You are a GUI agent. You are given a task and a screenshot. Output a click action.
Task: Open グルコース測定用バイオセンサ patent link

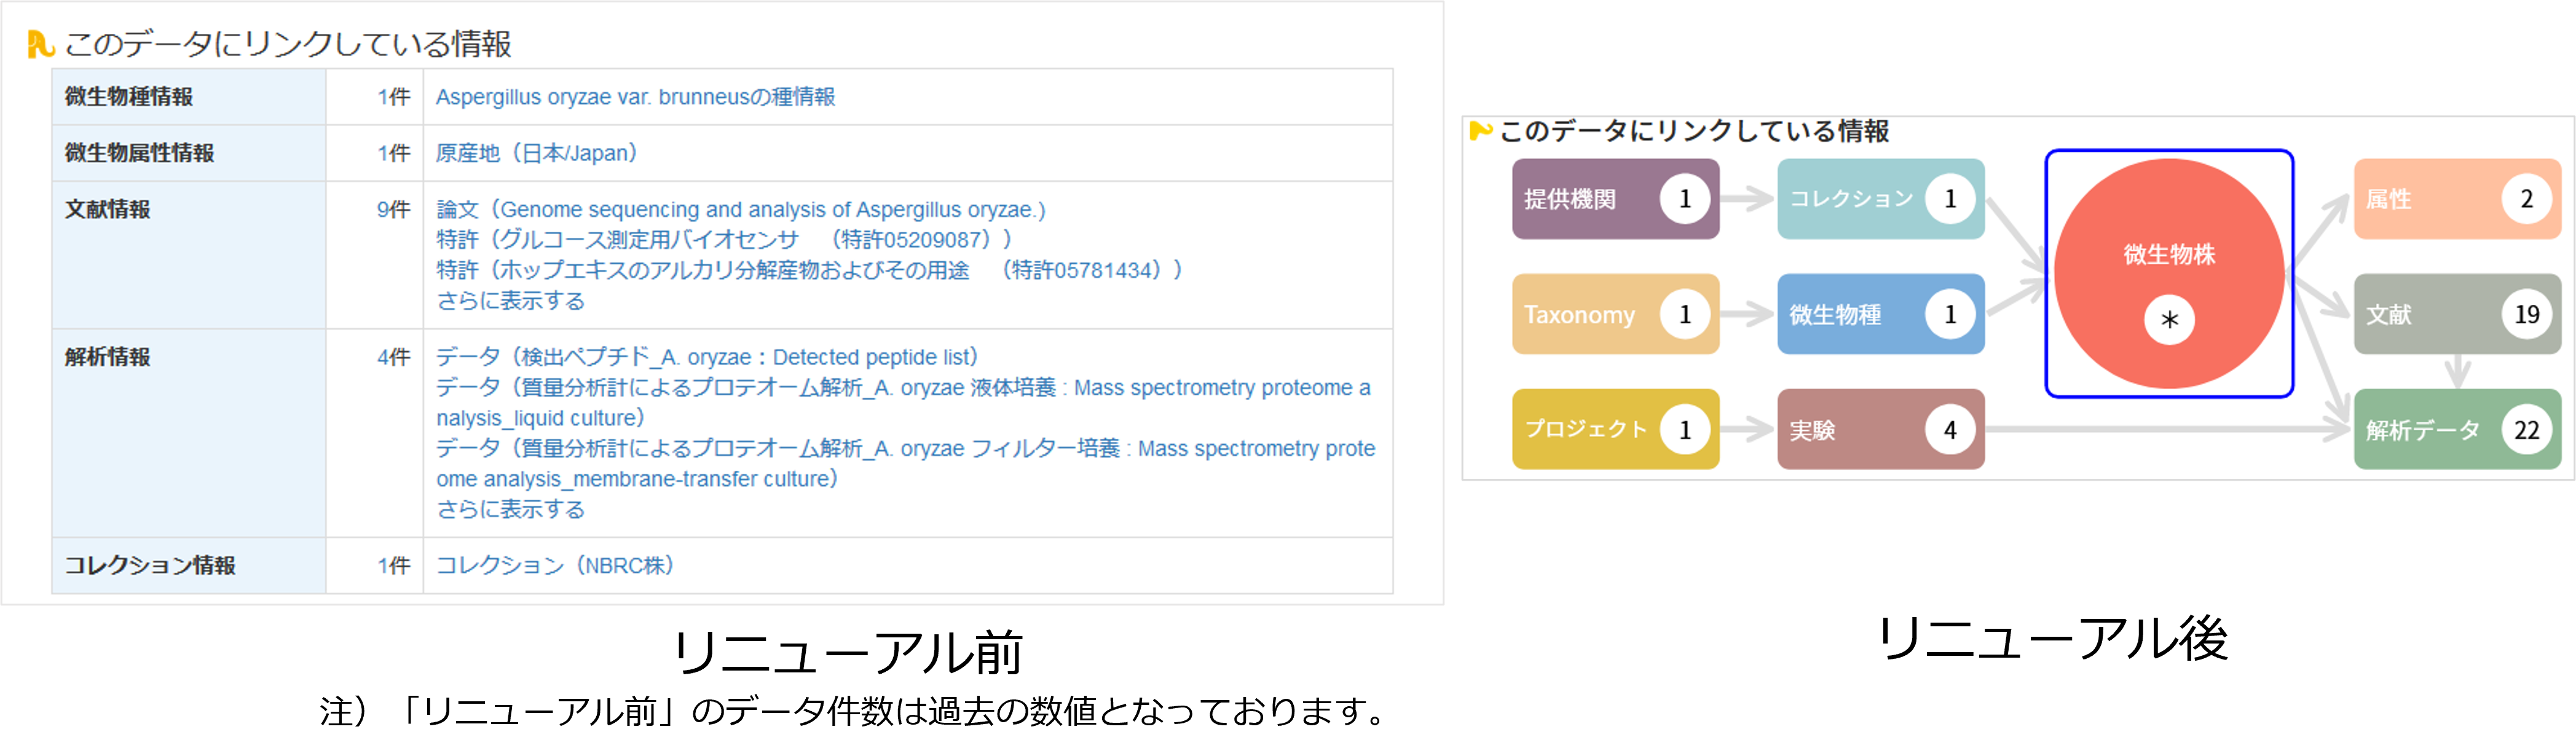pyautogui.click(x=724, y=240)
